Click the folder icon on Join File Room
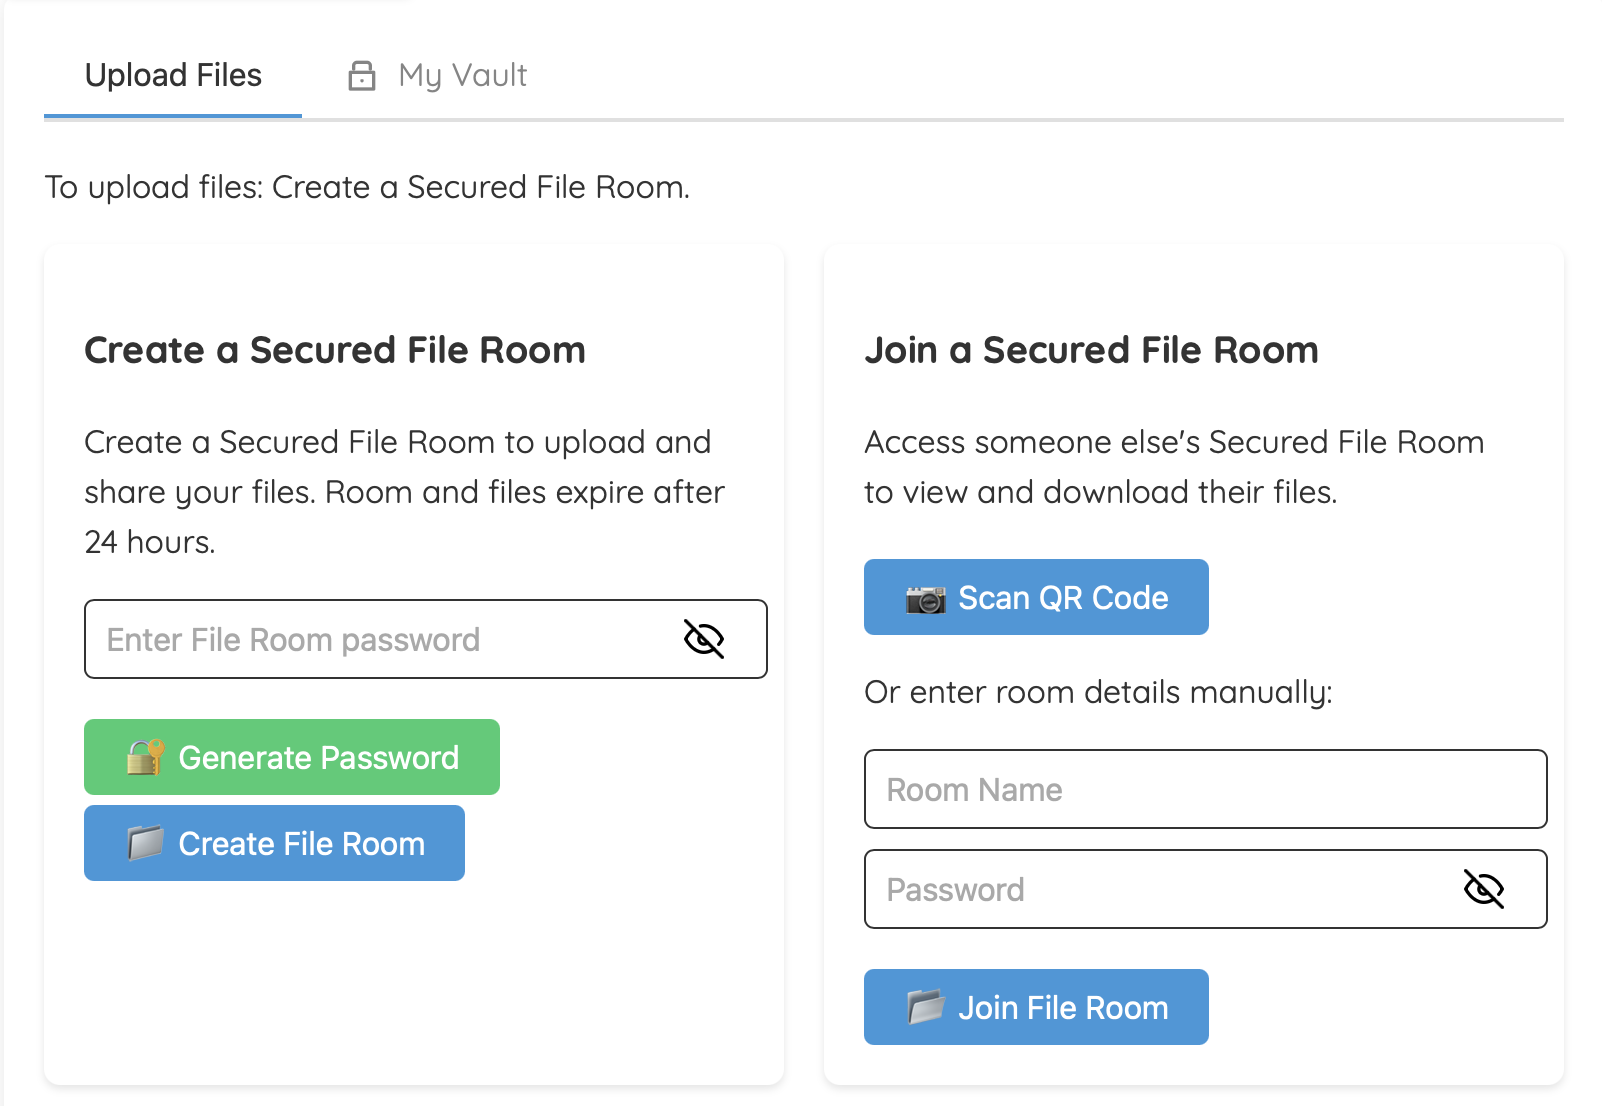Viewport: 1602px width, 1106px height. [925, 1007]
